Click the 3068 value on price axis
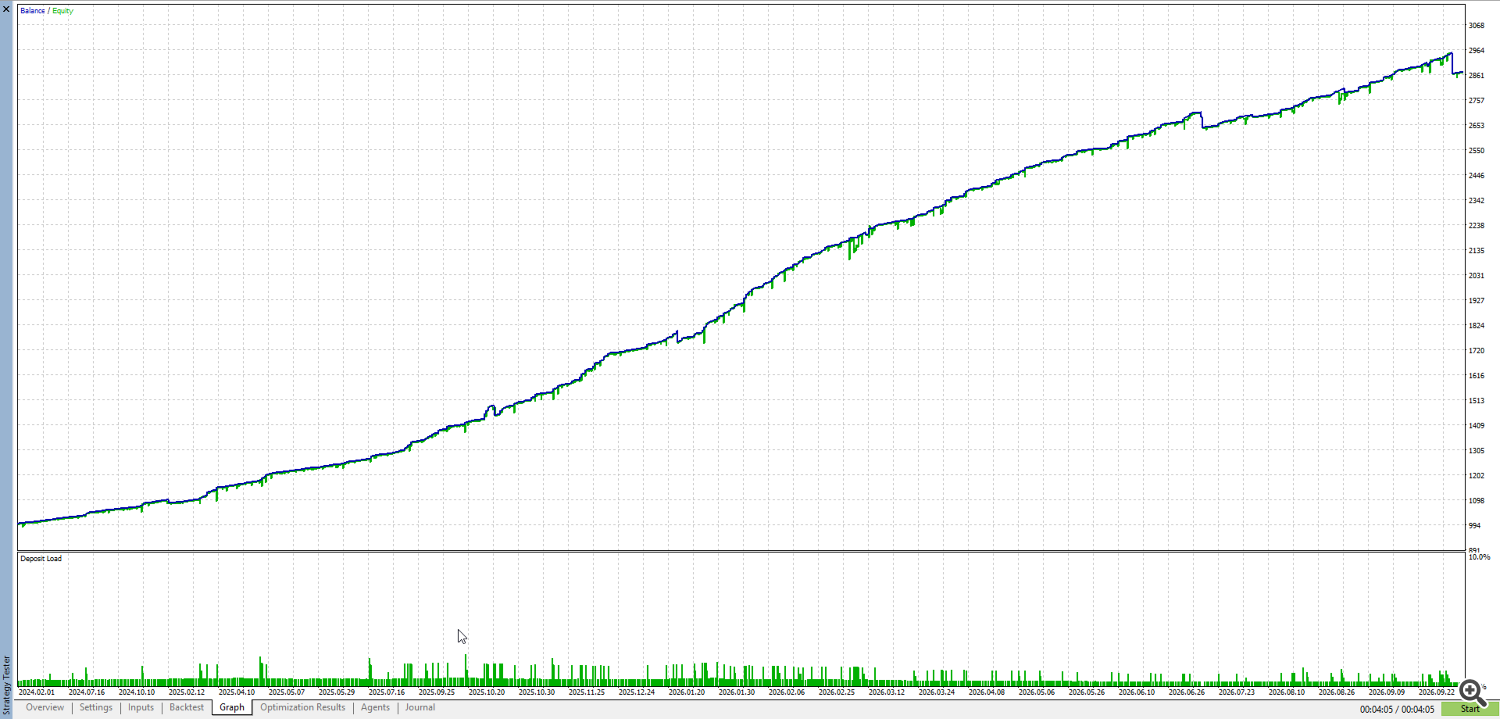Screen dimensions: 1500x719 pos(1476,26)
